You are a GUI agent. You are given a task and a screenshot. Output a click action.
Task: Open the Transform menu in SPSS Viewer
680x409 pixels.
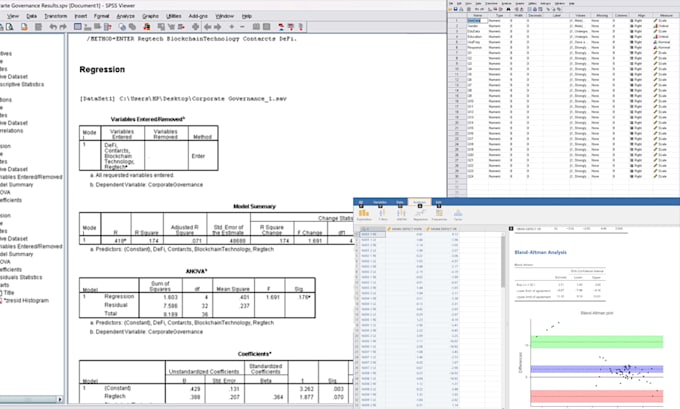tap(56, 16)
